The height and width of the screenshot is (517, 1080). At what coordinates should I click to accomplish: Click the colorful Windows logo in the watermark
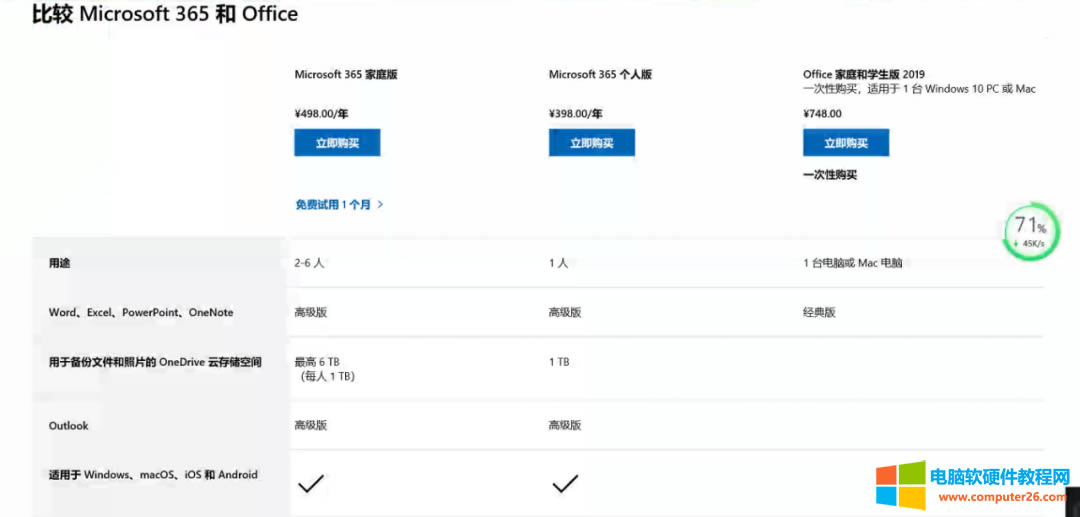(900, 486)
